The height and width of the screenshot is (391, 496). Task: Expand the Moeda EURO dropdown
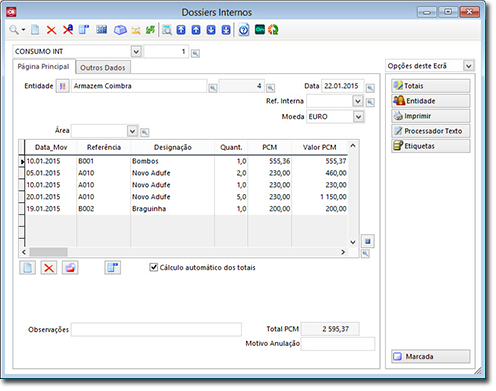click(358, 117)
